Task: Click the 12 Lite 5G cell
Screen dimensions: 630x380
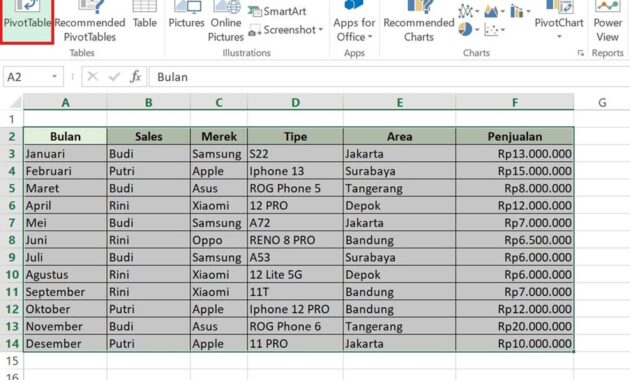Action: tap(295, 275)
